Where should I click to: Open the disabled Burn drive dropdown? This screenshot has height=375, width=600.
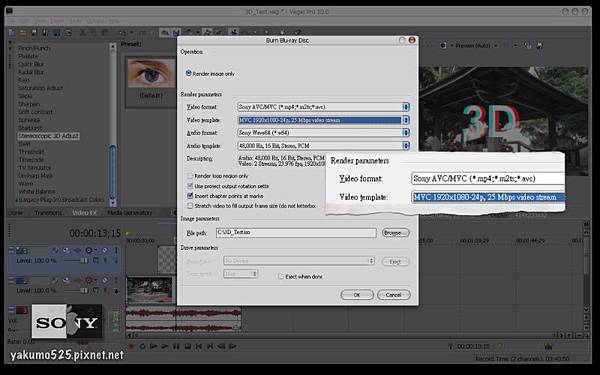[x=299, y=261]
